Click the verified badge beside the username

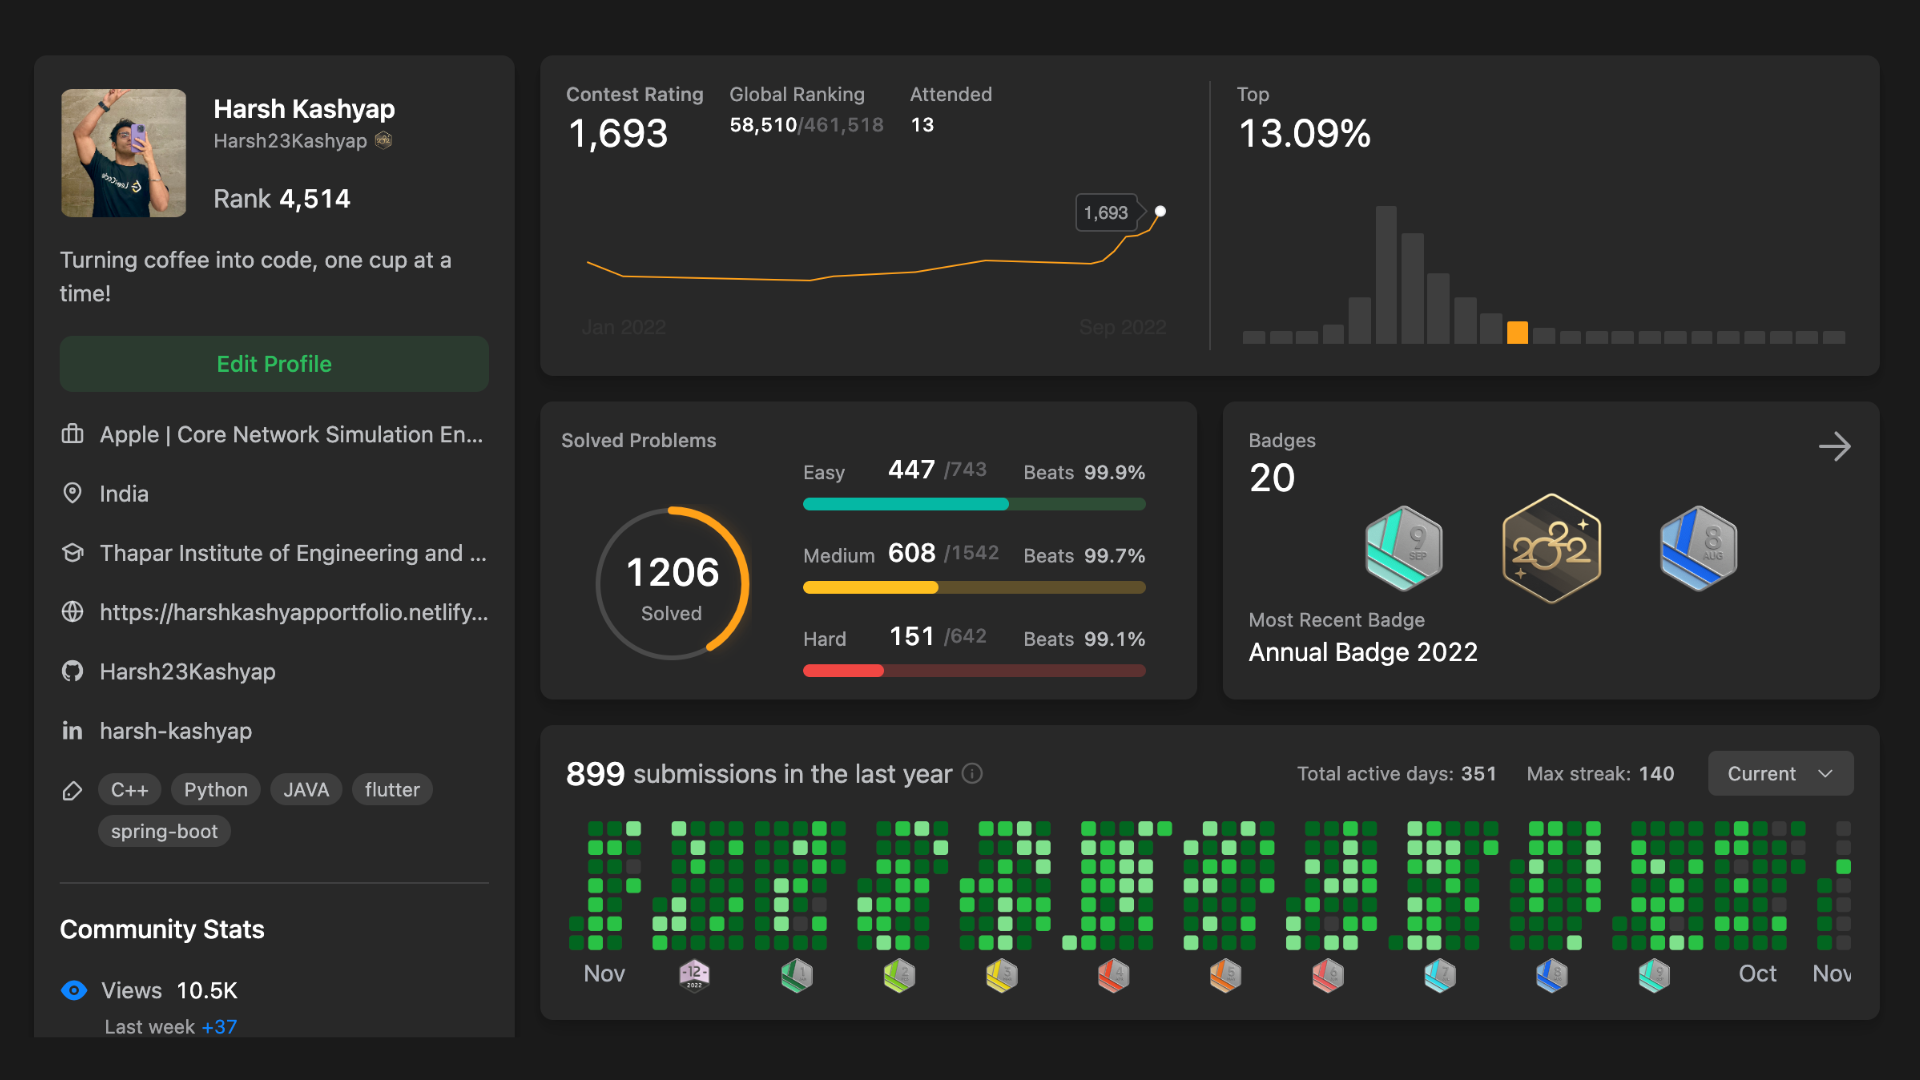point(383,140)
